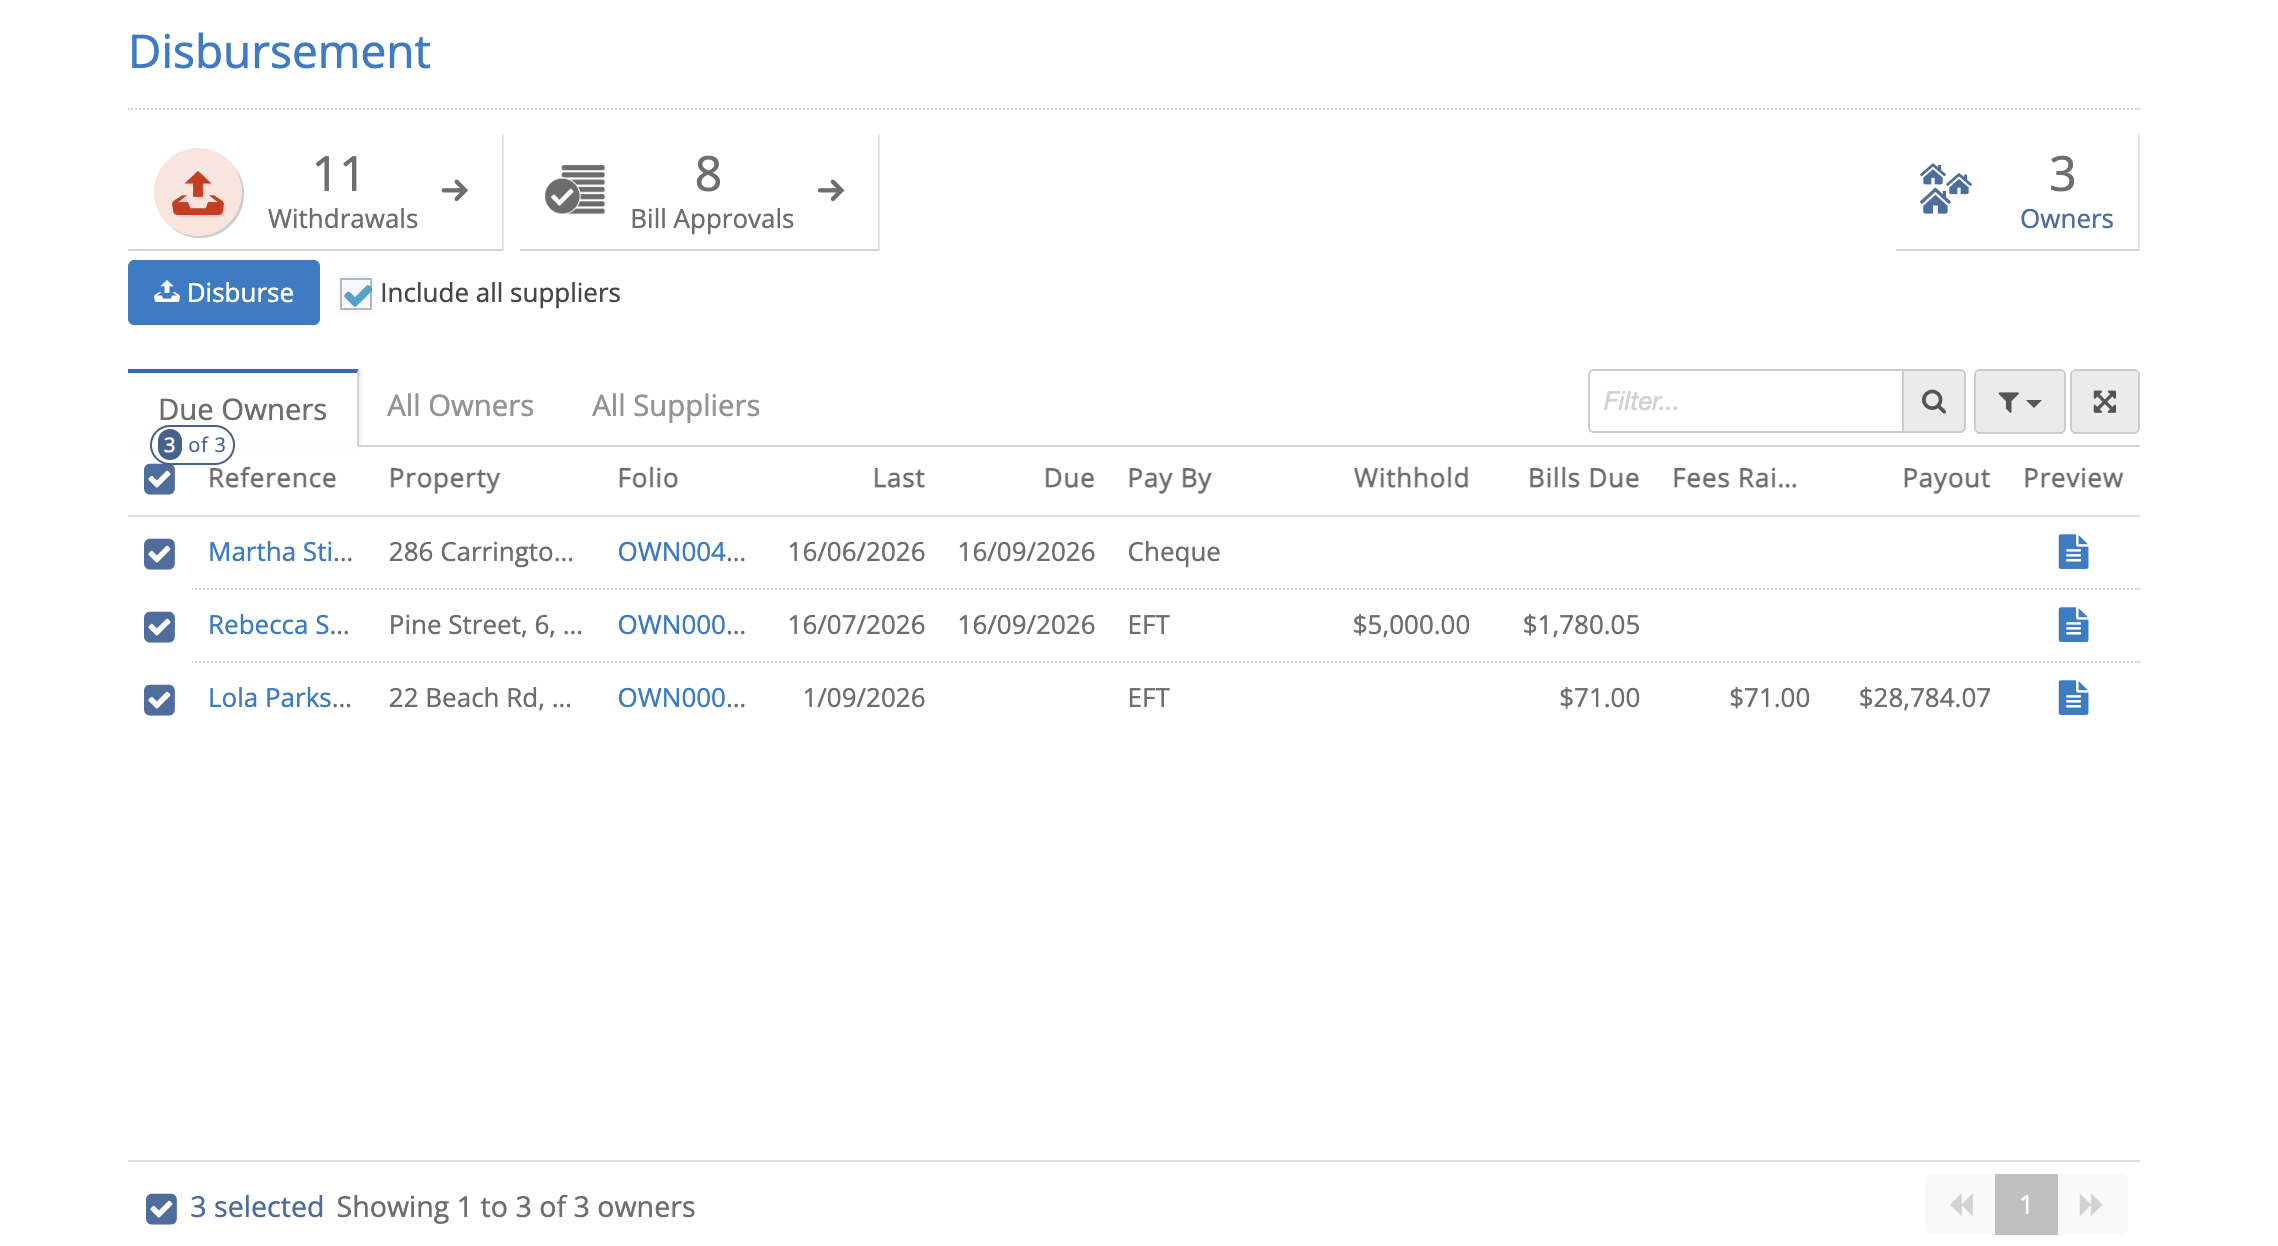Open Lola Parks... owner link
This screenshot has height=1246, width=2278.
[280, 698]
